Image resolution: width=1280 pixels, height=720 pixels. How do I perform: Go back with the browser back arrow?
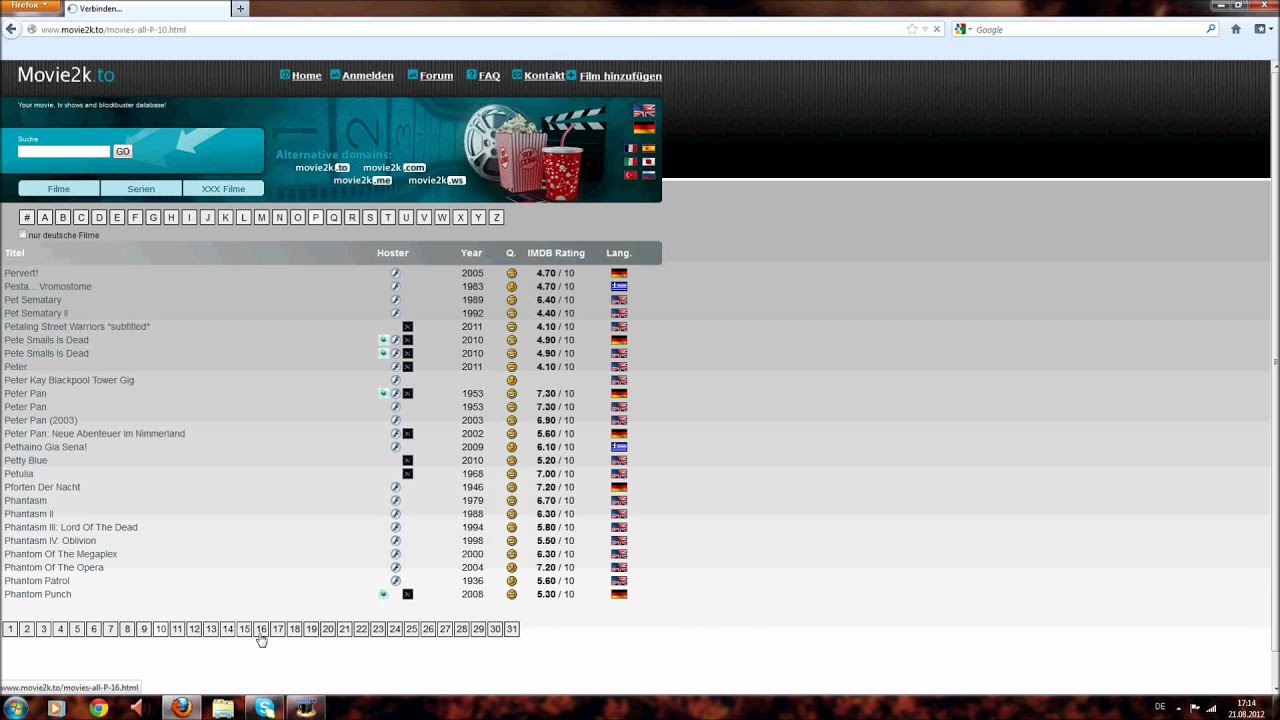tap(12, 30)
